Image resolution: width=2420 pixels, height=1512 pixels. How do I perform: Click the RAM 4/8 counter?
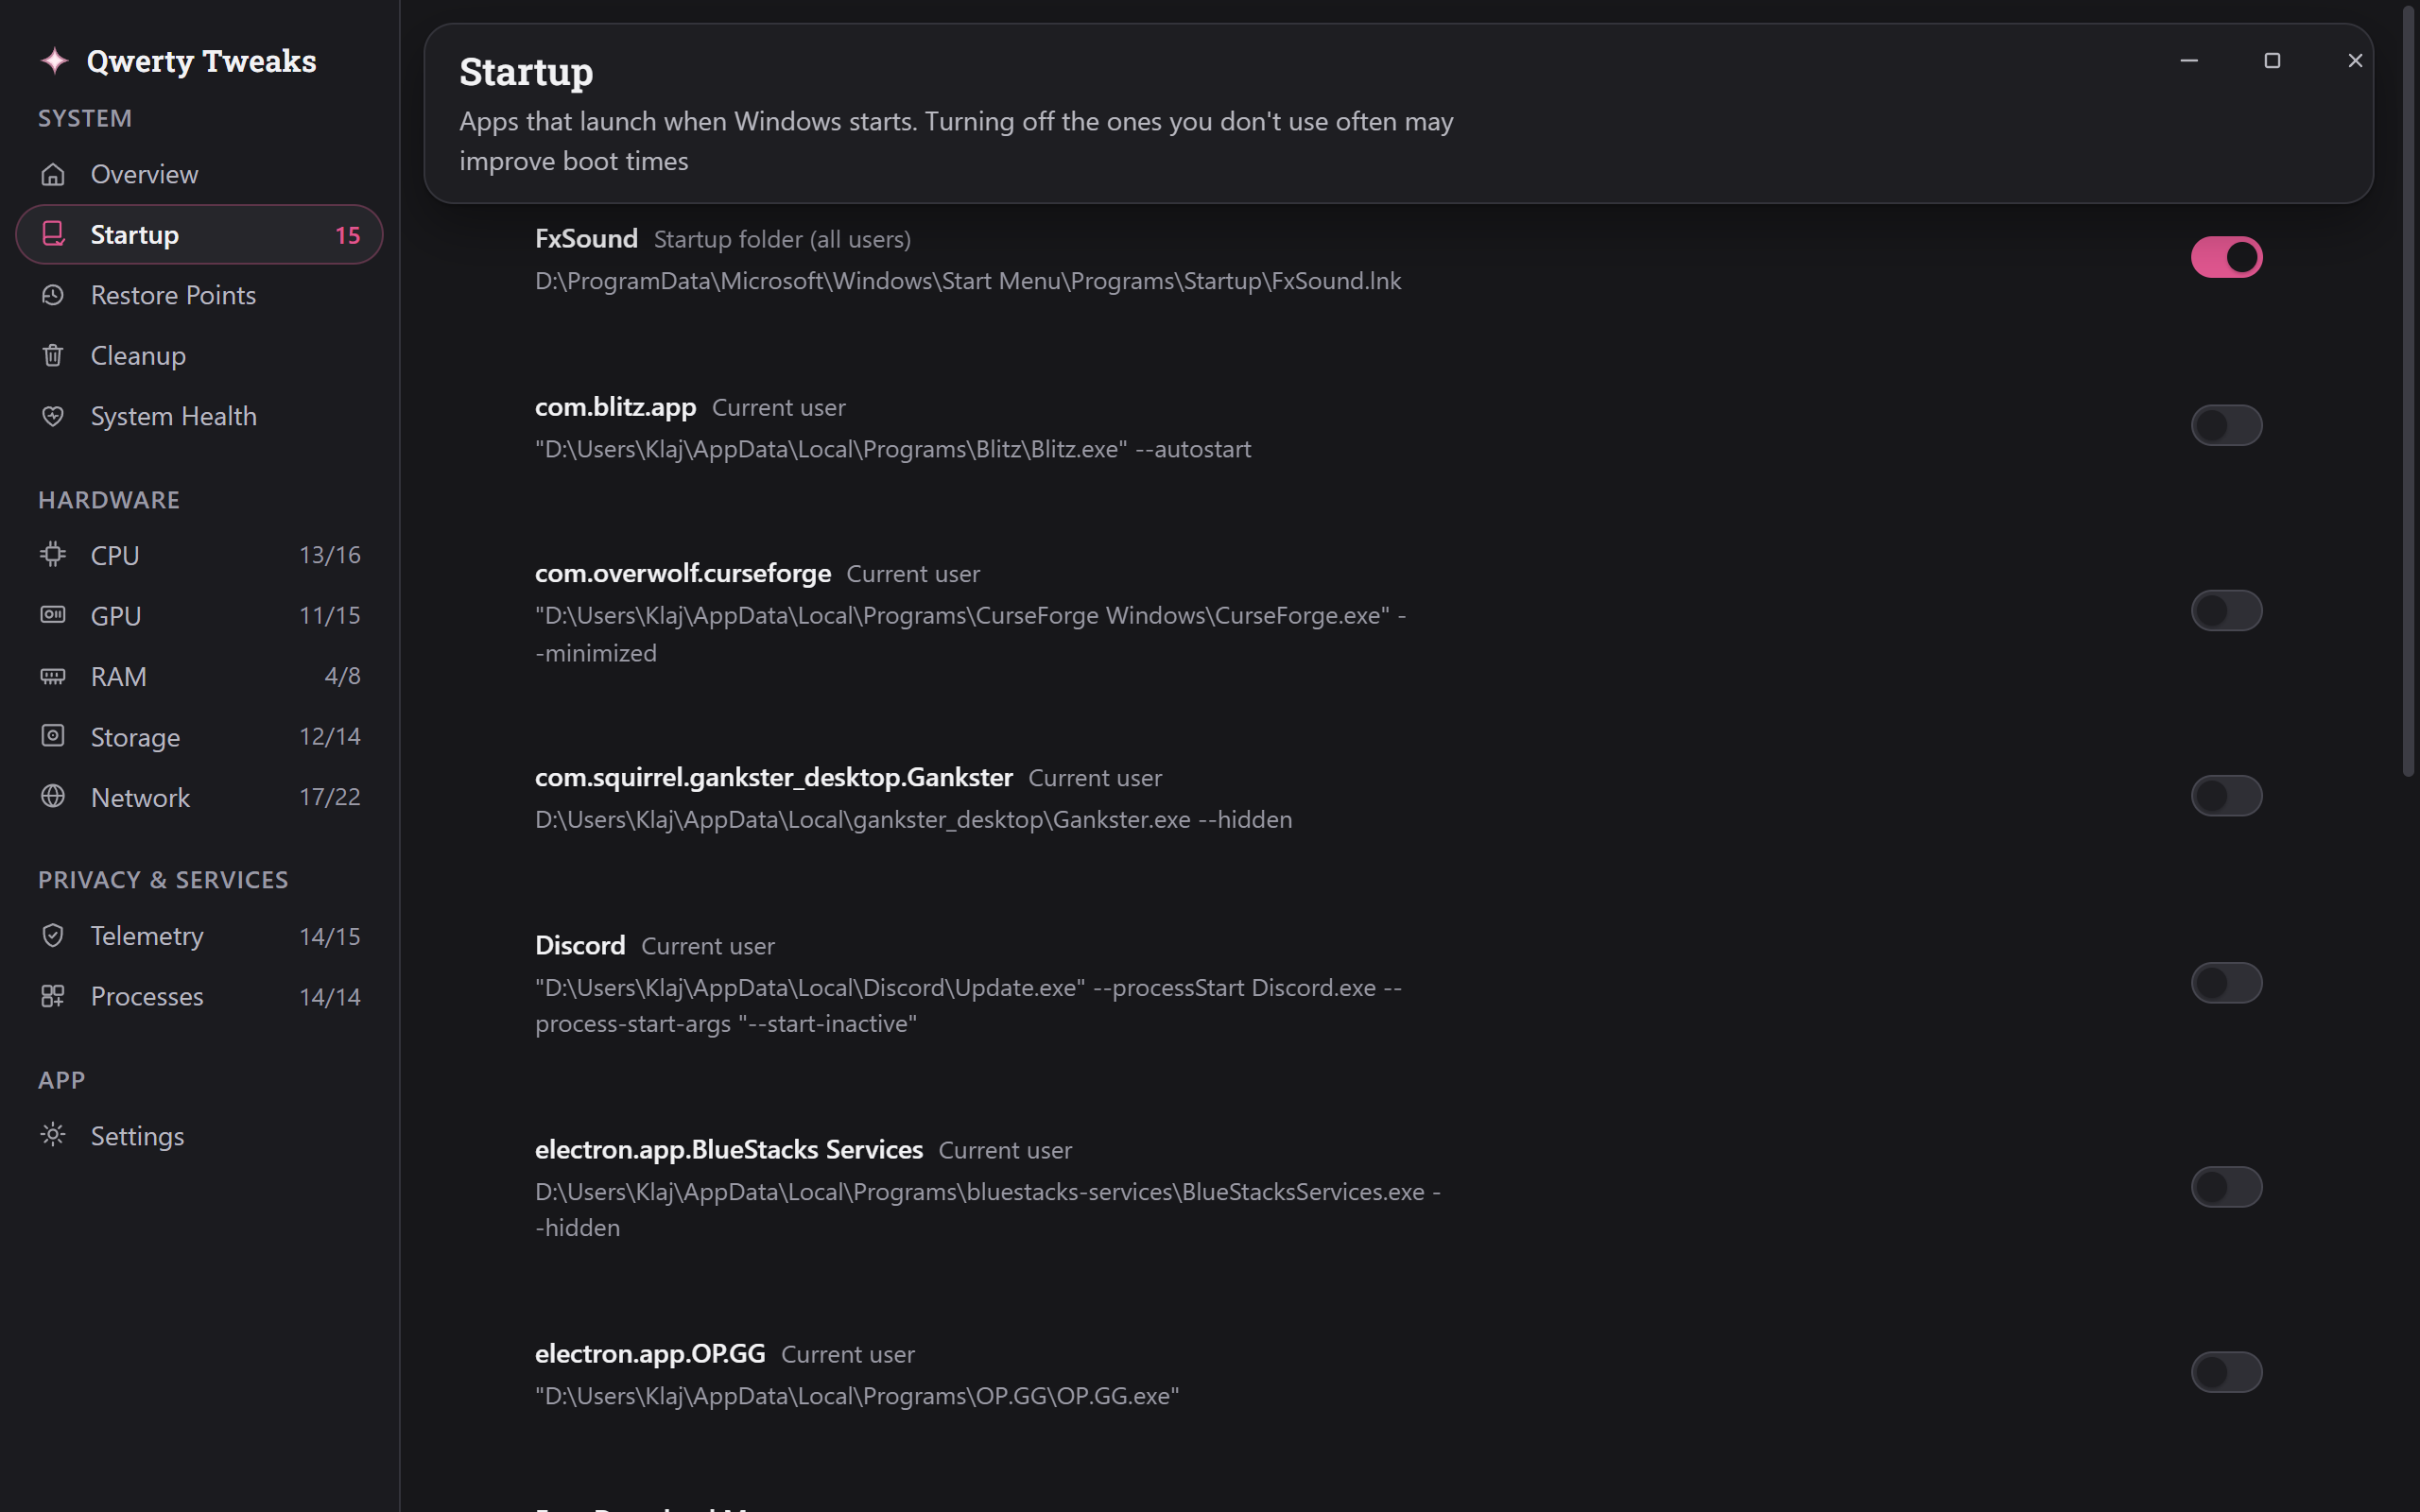coord(342,676)
